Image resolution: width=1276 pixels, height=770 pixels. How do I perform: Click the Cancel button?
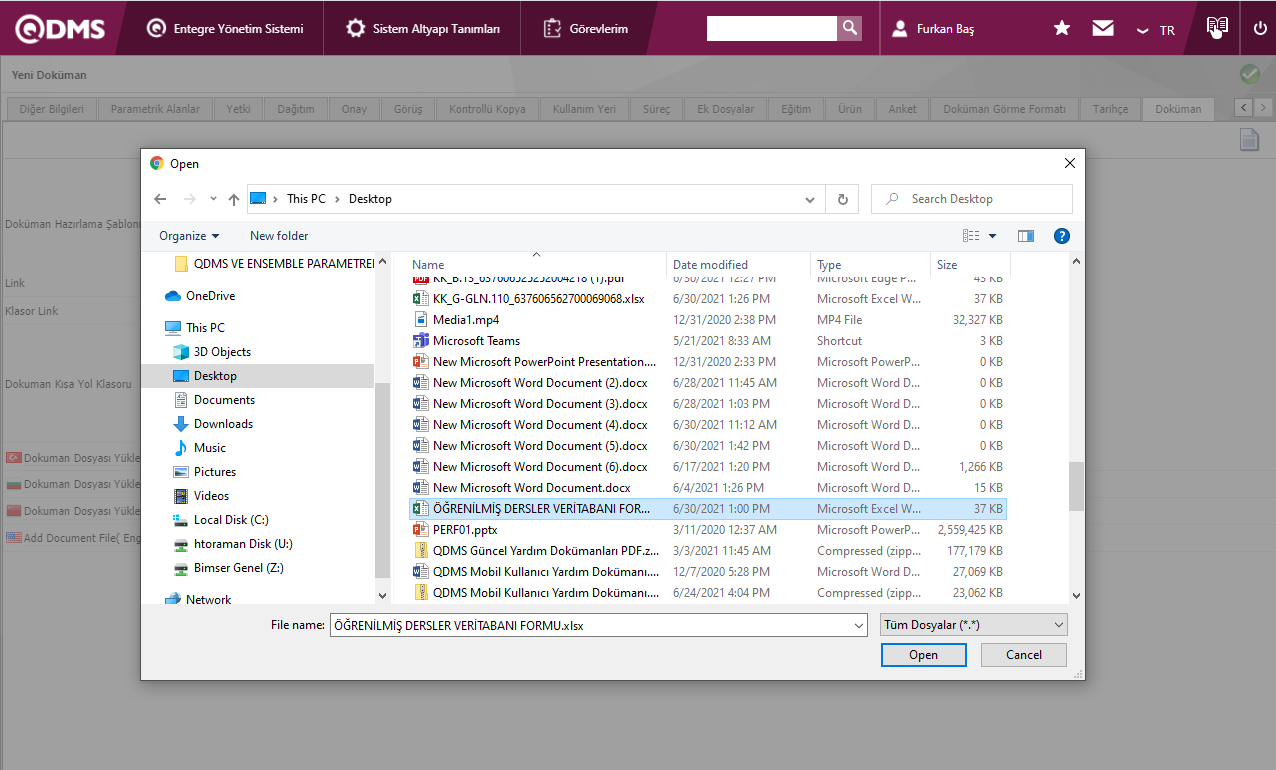click(1023, 655)
